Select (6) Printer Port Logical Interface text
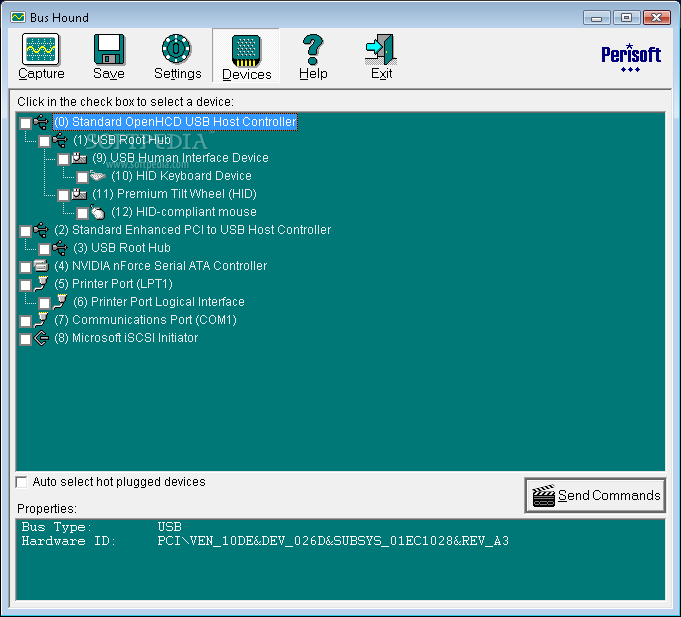681x617 pixels. (x=159, y=302)
